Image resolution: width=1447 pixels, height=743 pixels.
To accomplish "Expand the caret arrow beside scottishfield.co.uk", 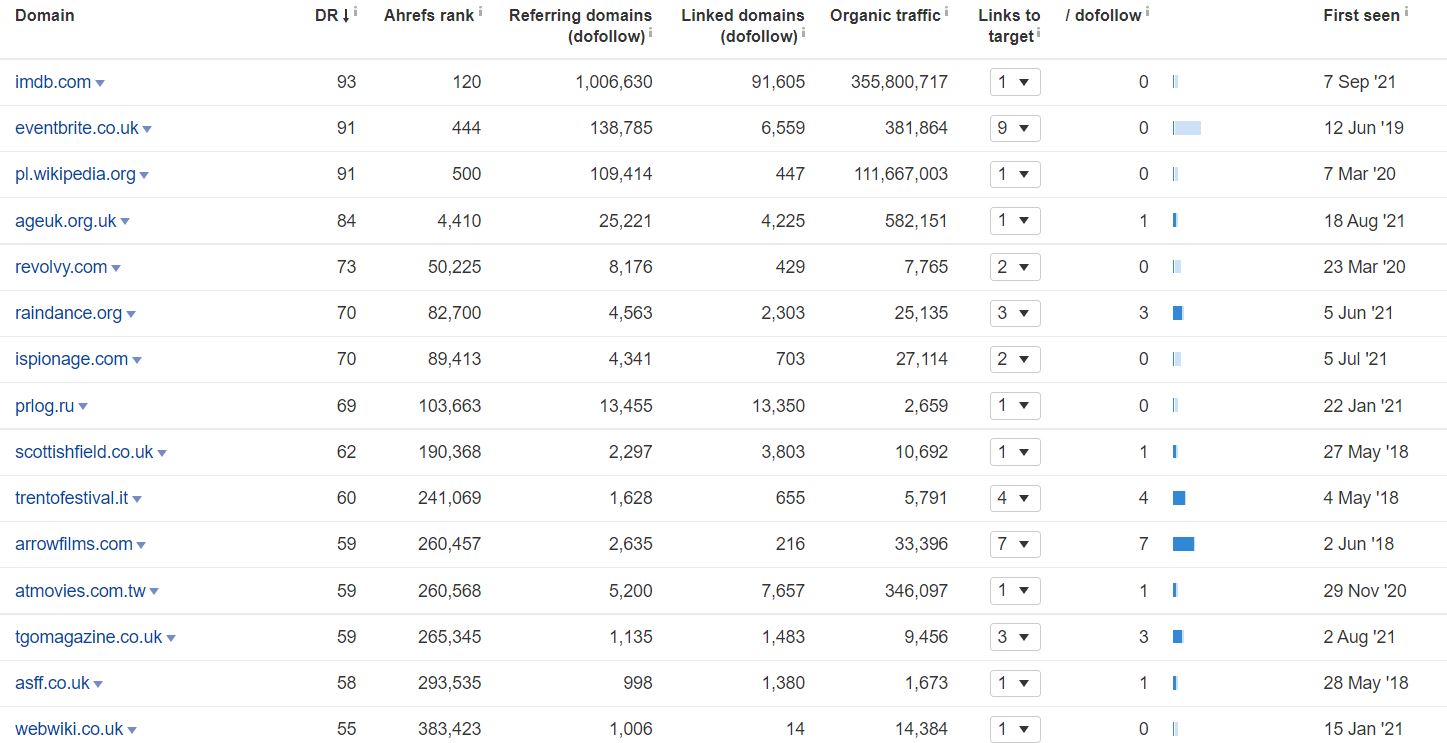I will [x=162, y=454].
